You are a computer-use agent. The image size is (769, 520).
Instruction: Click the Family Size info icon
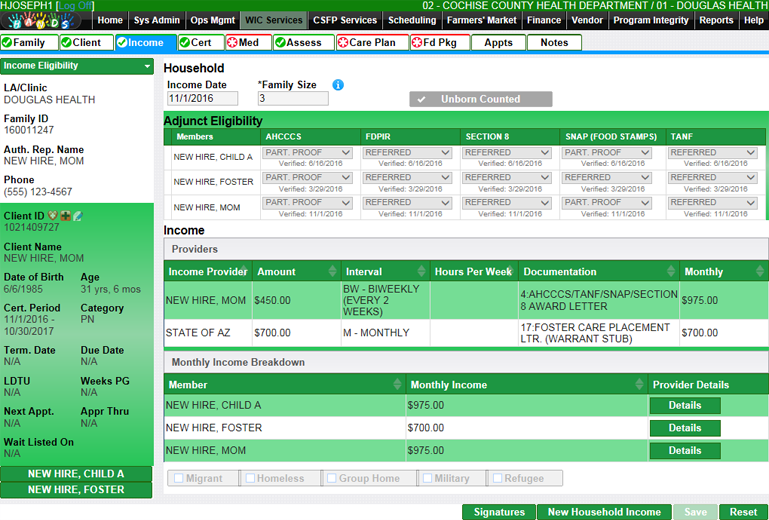coord(338,85)
